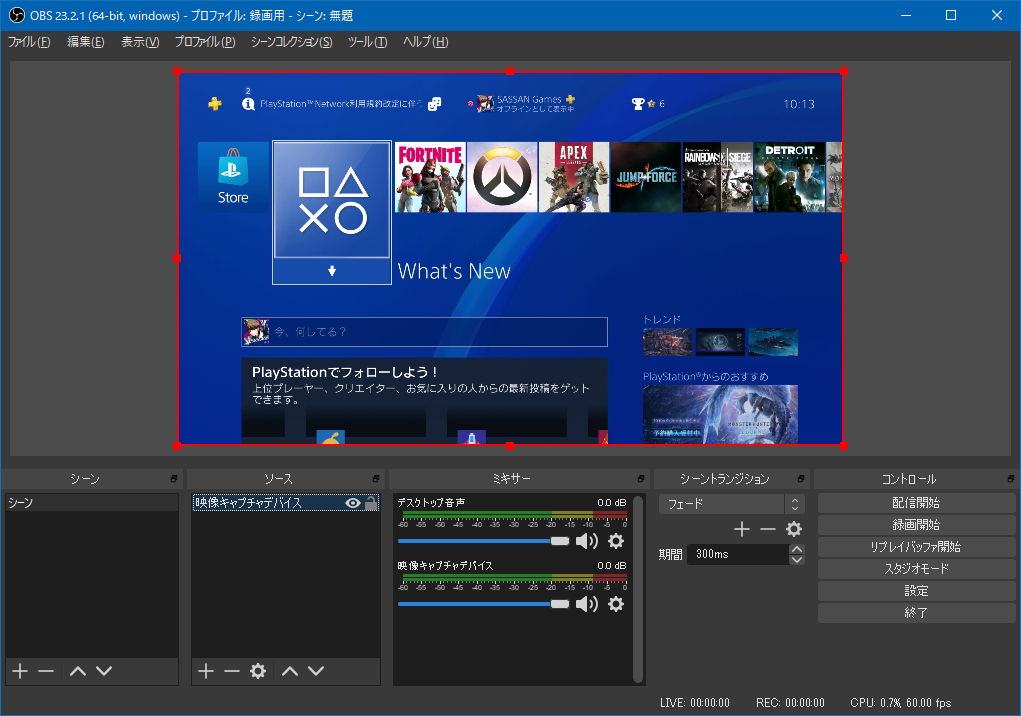
Task: Click the mixer panel vertical scrollbar
Action: pyautogui.click(x=638, y=589)
